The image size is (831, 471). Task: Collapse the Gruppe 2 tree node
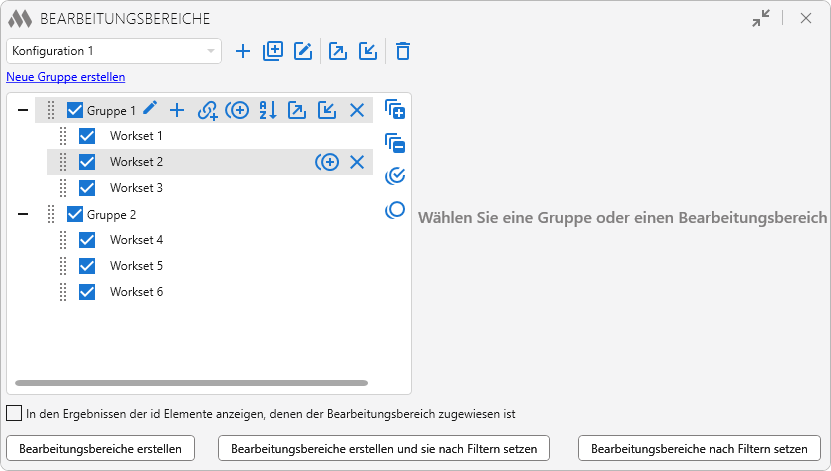point(23,214)
